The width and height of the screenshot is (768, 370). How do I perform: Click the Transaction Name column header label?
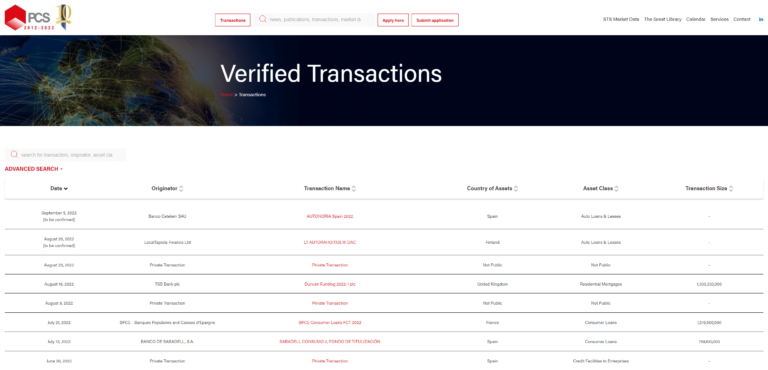(x=327, y=189)
